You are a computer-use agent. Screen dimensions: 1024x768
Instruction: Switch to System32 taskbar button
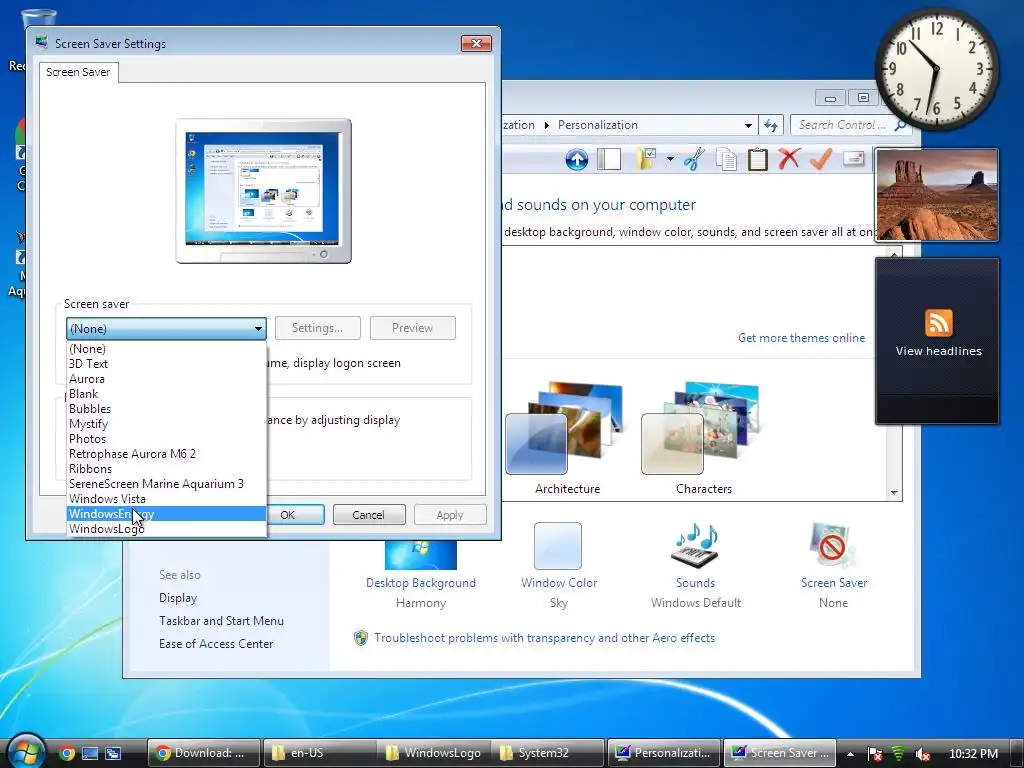click(x=549, y=753)
